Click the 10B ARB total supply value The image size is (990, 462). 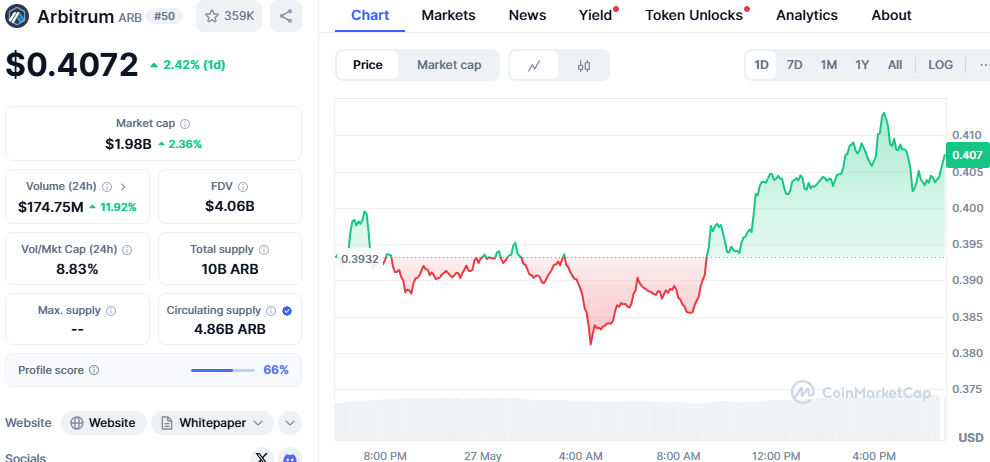(x=230, y=270)
